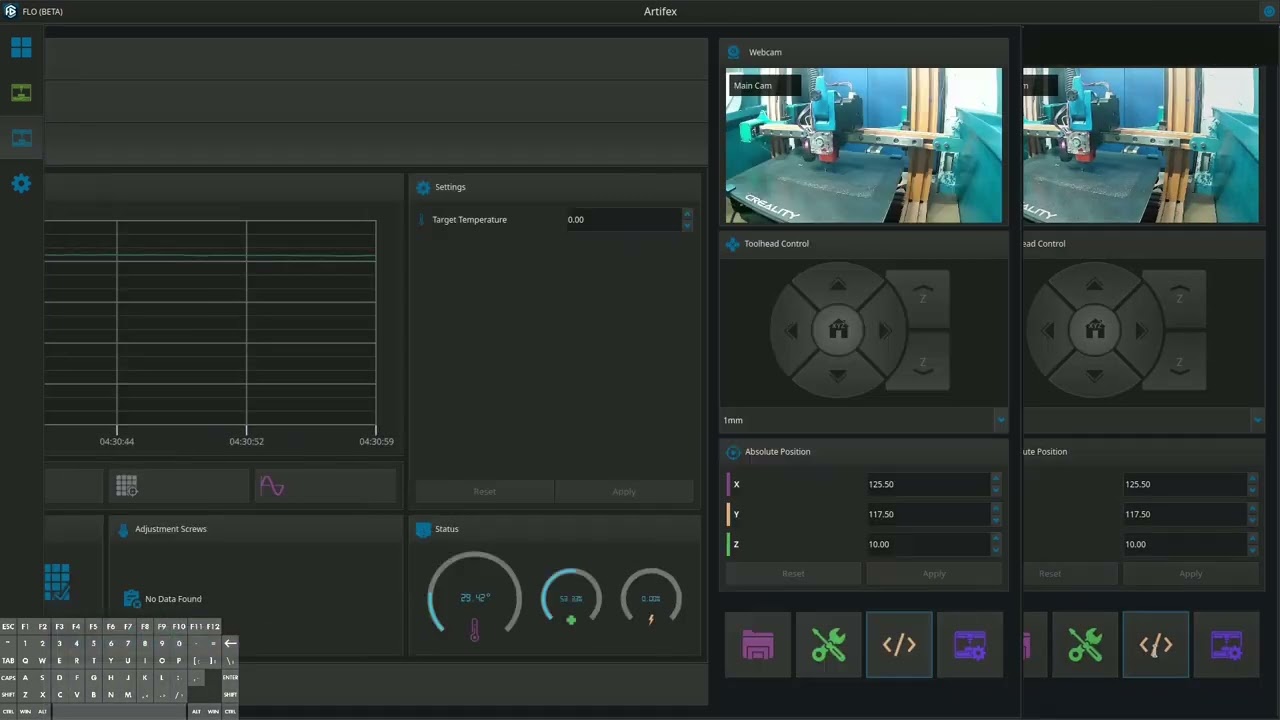Image resolution: width=1280 pixels, height=720 pixels.
Task: Click the X position field showing 125.50
Action: pos(927,484)
